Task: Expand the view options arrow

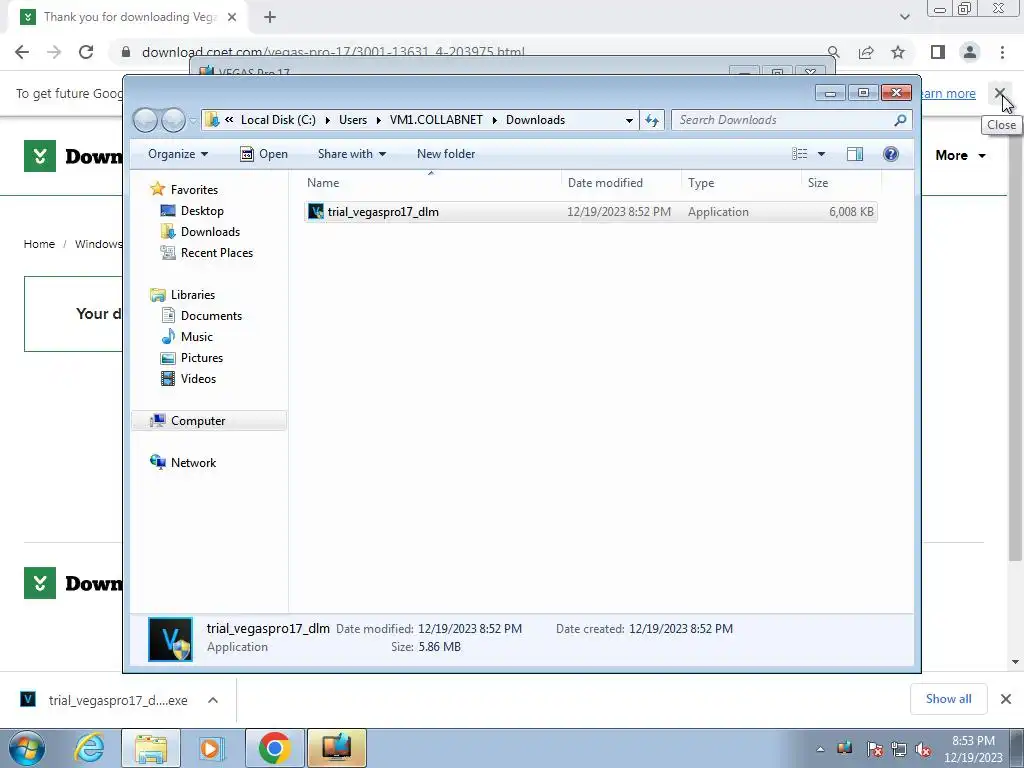Action: coord(821,154)
